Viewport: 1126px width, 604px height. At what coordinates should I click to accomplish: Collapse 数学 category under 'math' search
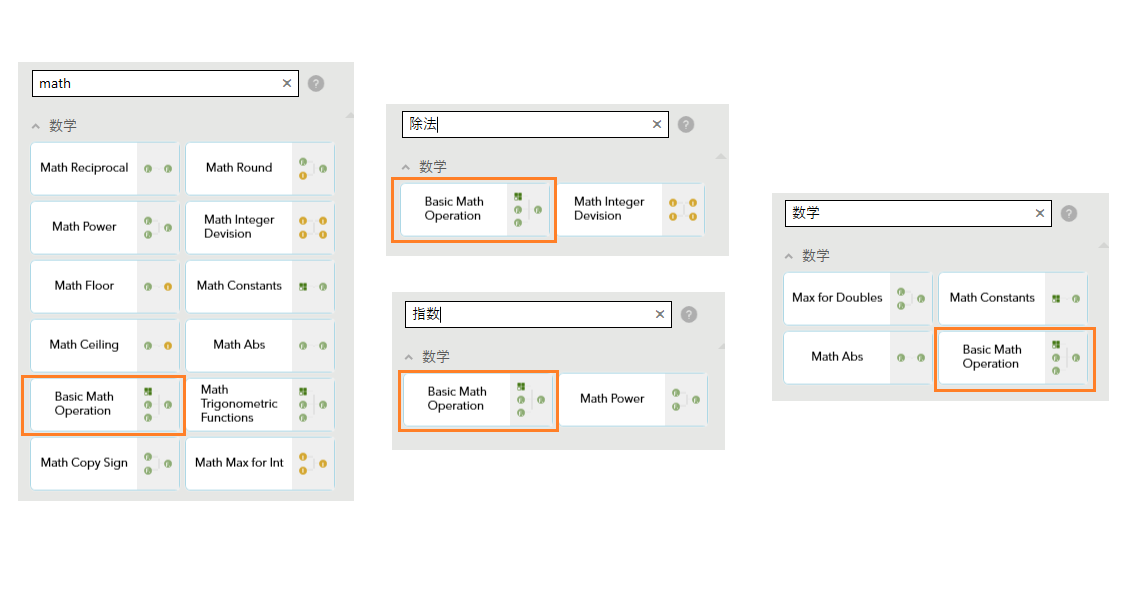(36, 127)
